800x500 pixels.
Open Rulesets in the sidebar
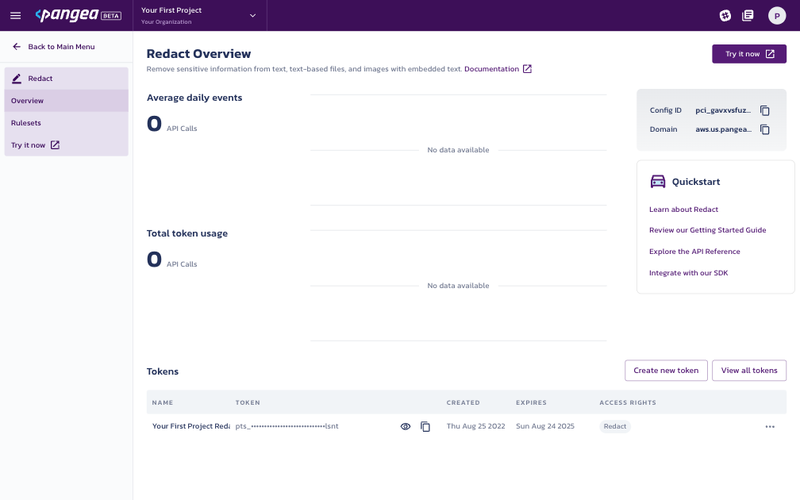click(x=26, y=123)
